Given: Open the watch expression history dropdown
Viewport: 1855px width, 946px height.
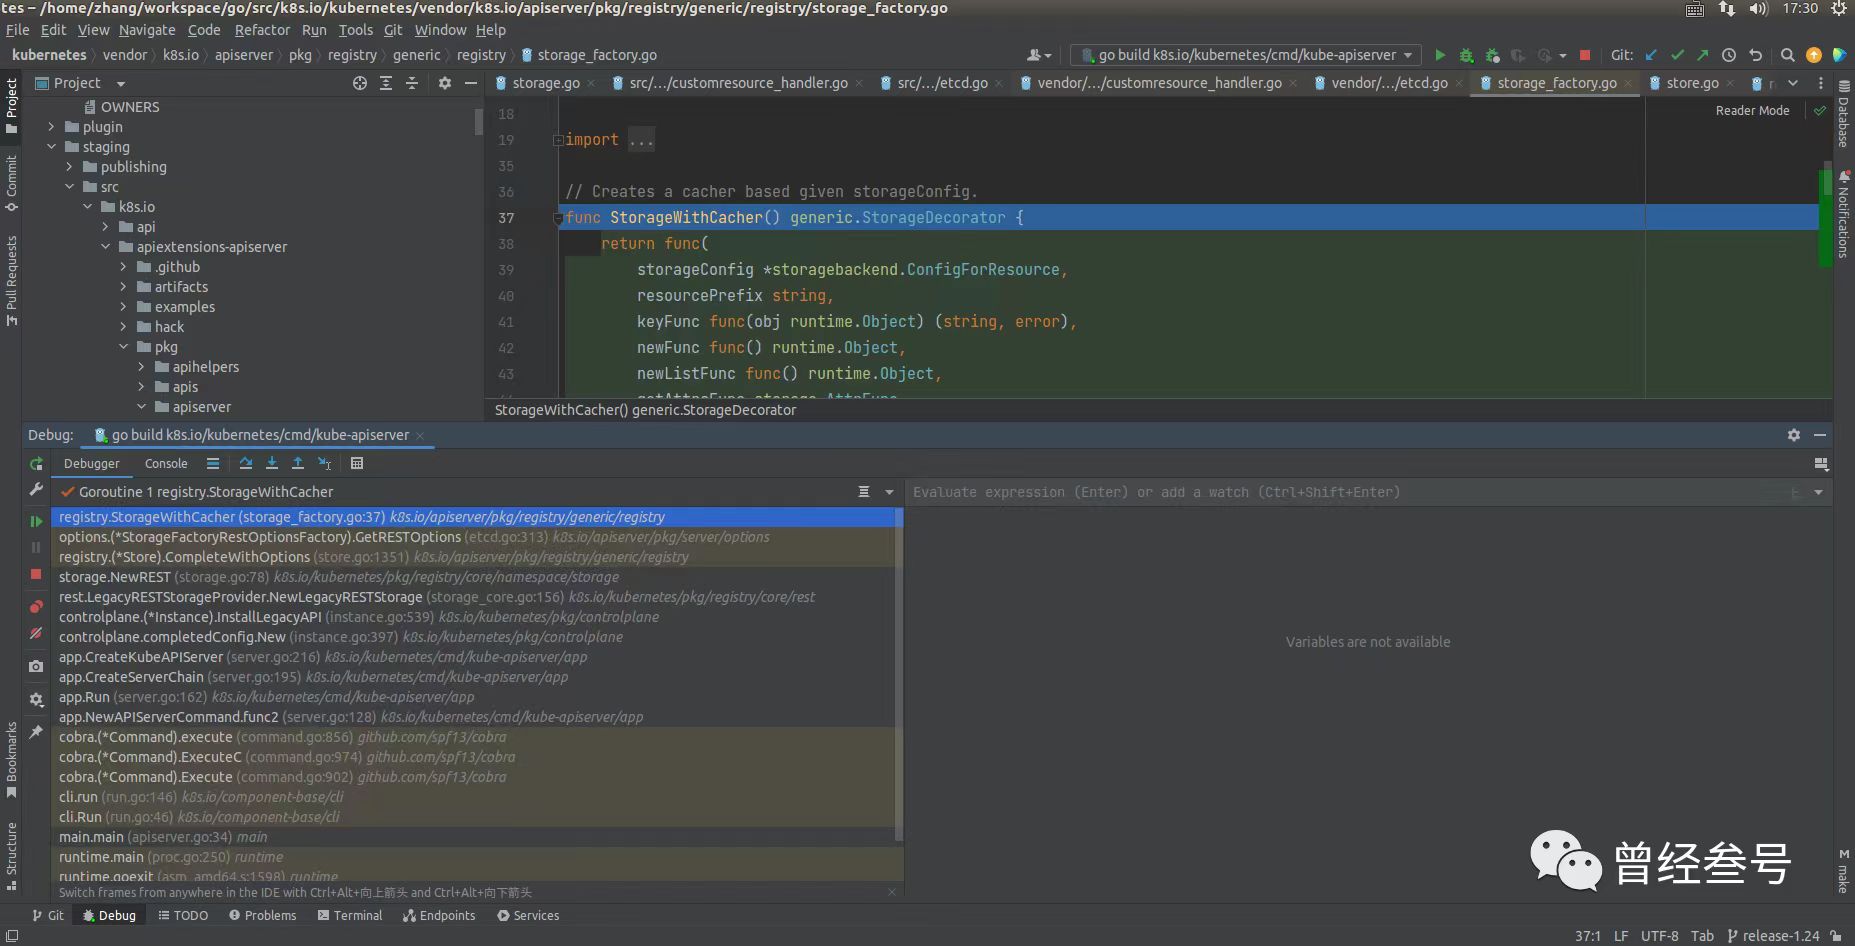Looking at the screenshot, I should click(1818, 492).
